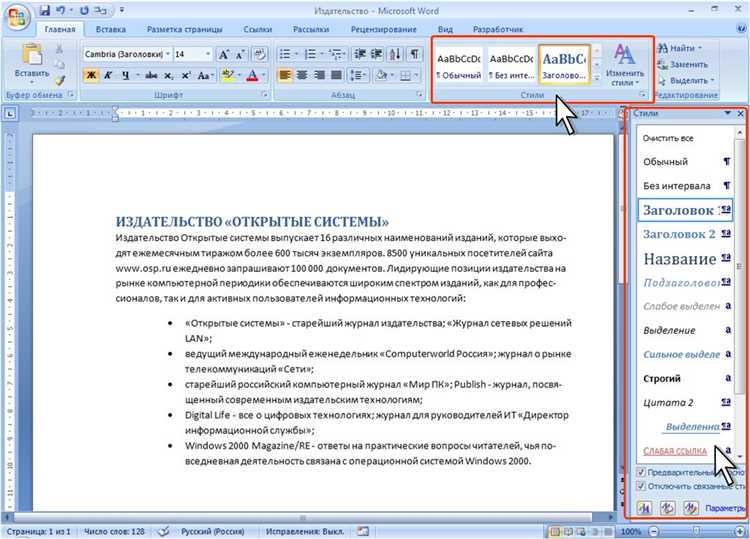This screenshot has height=539, width=750.
Task: Increase font size with the large A button
Action: (x=224, y=55)
